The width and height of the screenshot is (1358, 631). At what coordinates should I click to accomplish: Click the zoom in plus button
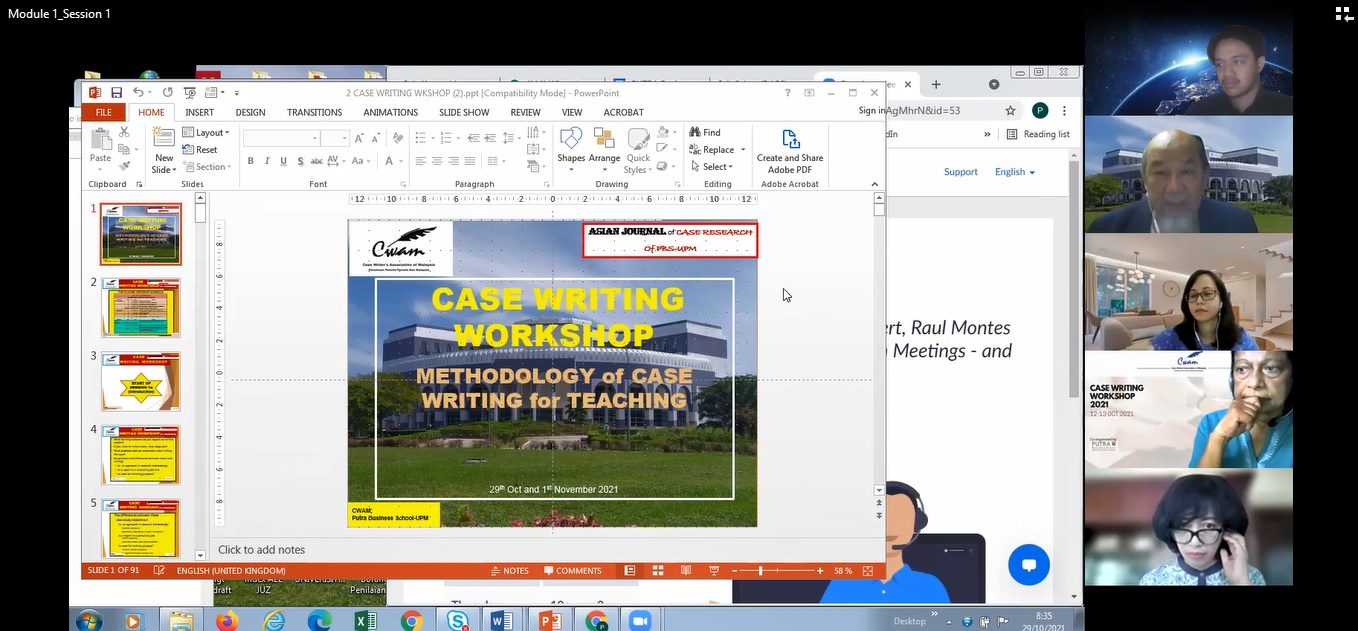[x=820, y=571]
